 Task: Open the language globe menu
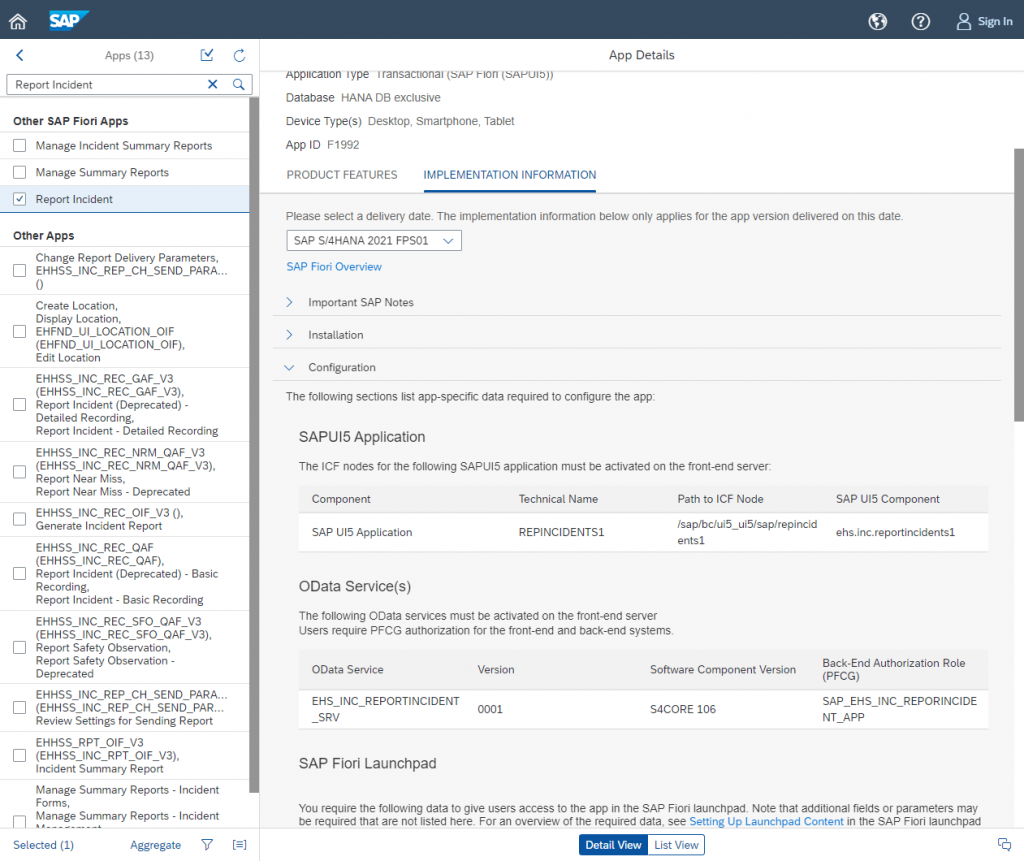click(878, 22)
